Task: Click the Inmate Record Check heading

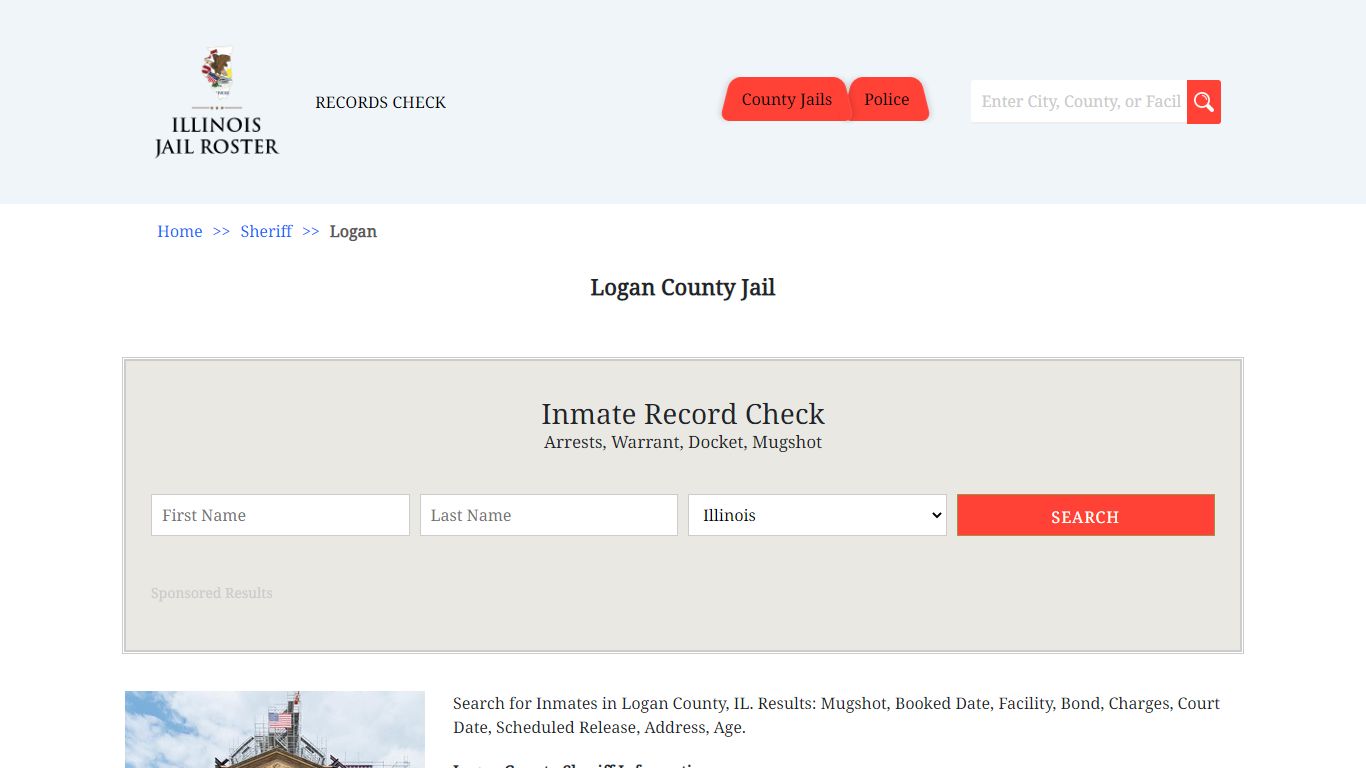Action: [683, 414]
